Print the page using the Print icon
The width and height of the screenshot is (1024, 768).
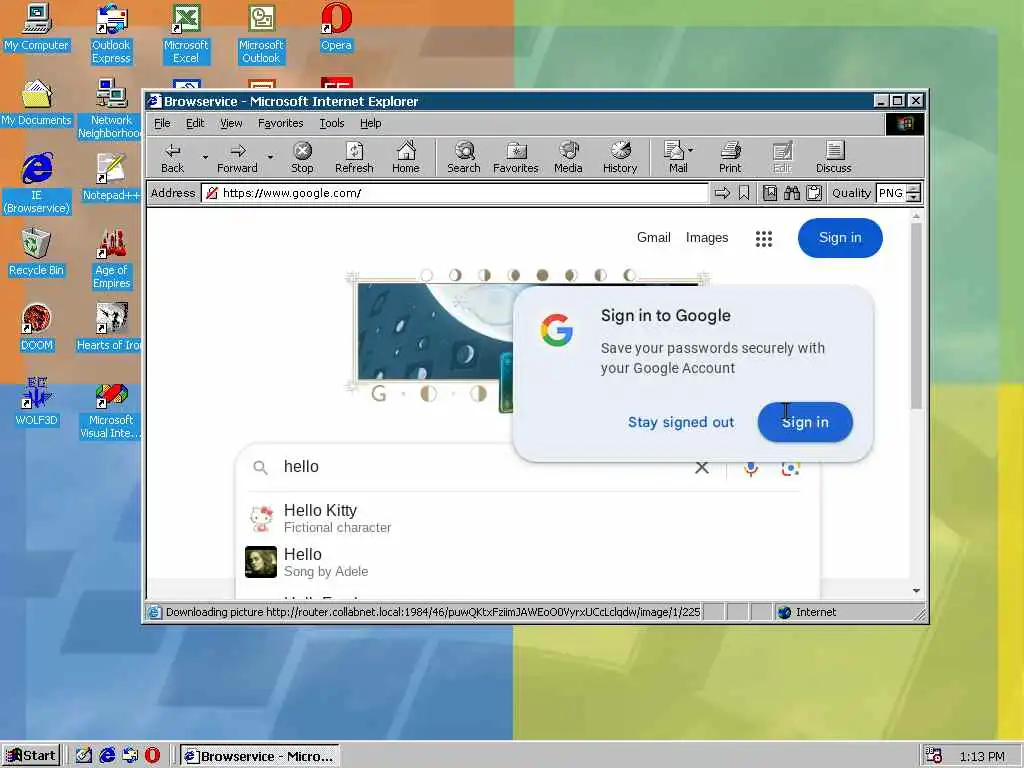tap(730, 157)
